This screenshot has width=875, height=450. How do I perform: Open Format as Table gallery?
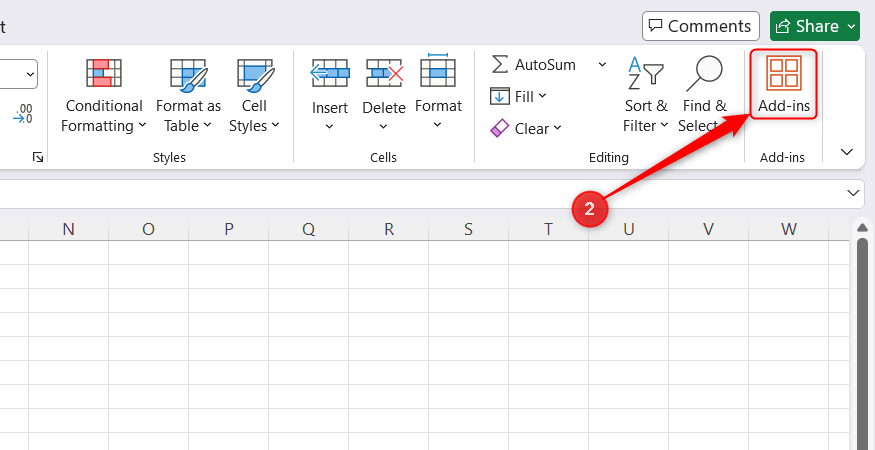[x=188, y=95]
